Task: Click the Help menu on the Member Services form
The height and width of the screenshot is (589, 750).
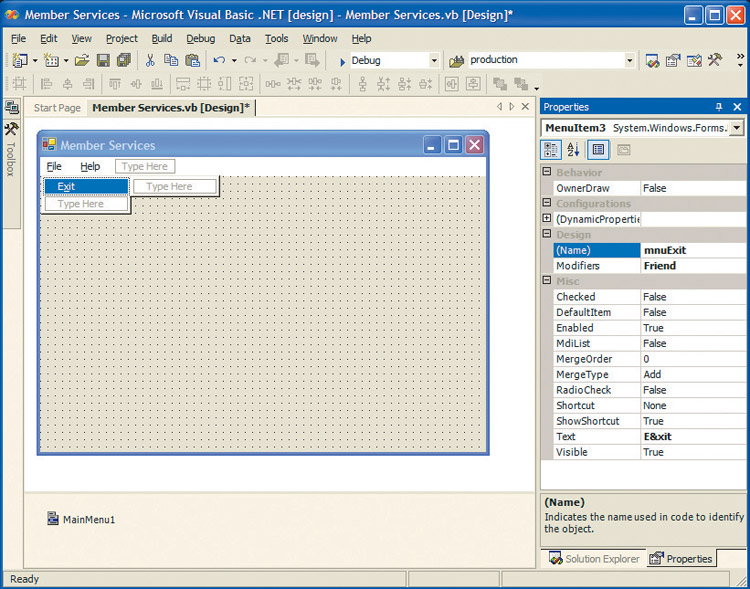Action: click(x=90, y=166)
